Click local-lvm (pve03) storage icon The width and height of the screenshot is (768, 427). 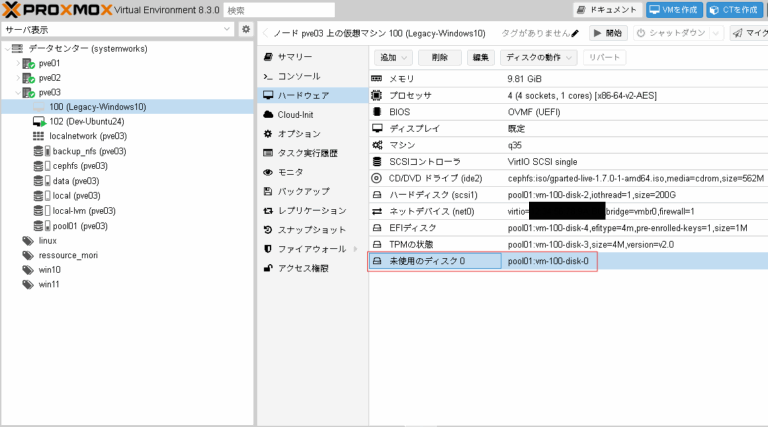pos(42,211)
